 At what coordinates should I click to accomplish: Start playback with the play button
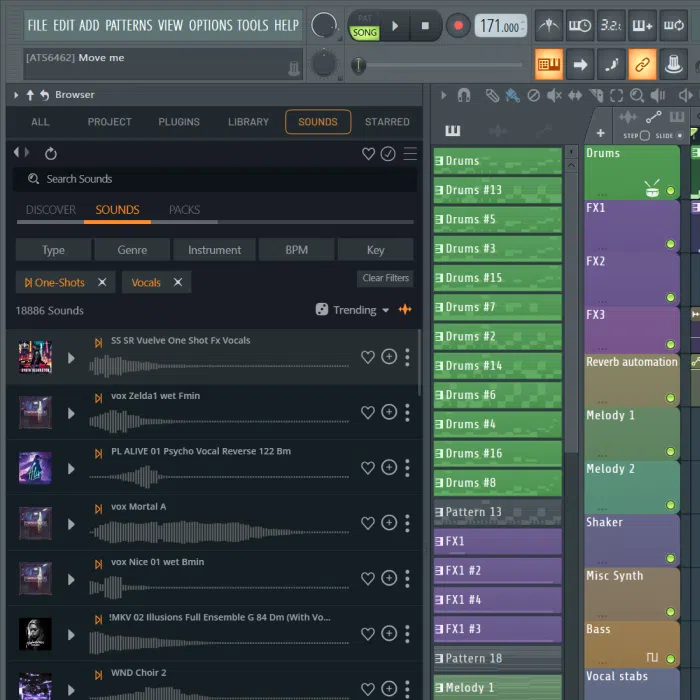[x=395, y=26]
